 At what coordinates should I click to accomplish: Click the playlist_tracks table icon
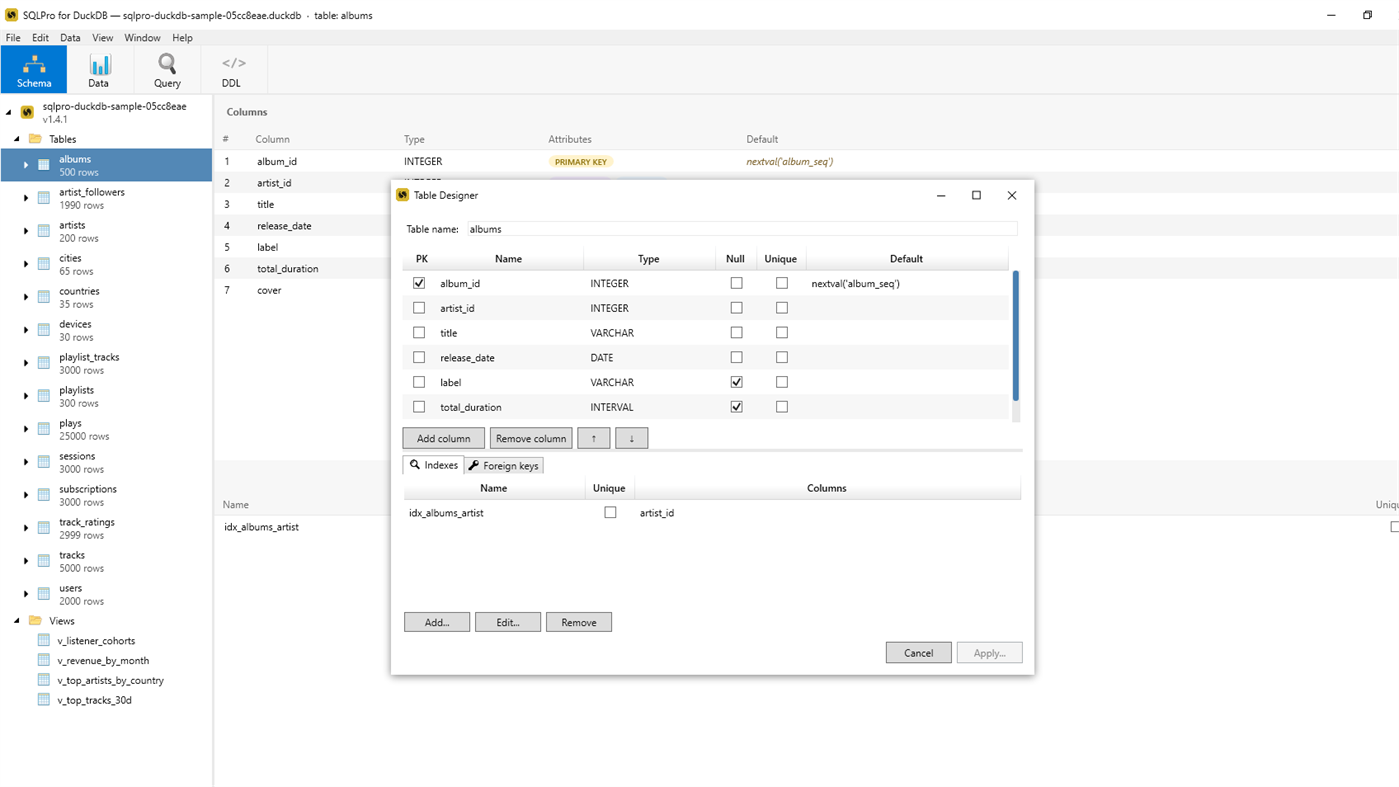click(x=44, y=363)
